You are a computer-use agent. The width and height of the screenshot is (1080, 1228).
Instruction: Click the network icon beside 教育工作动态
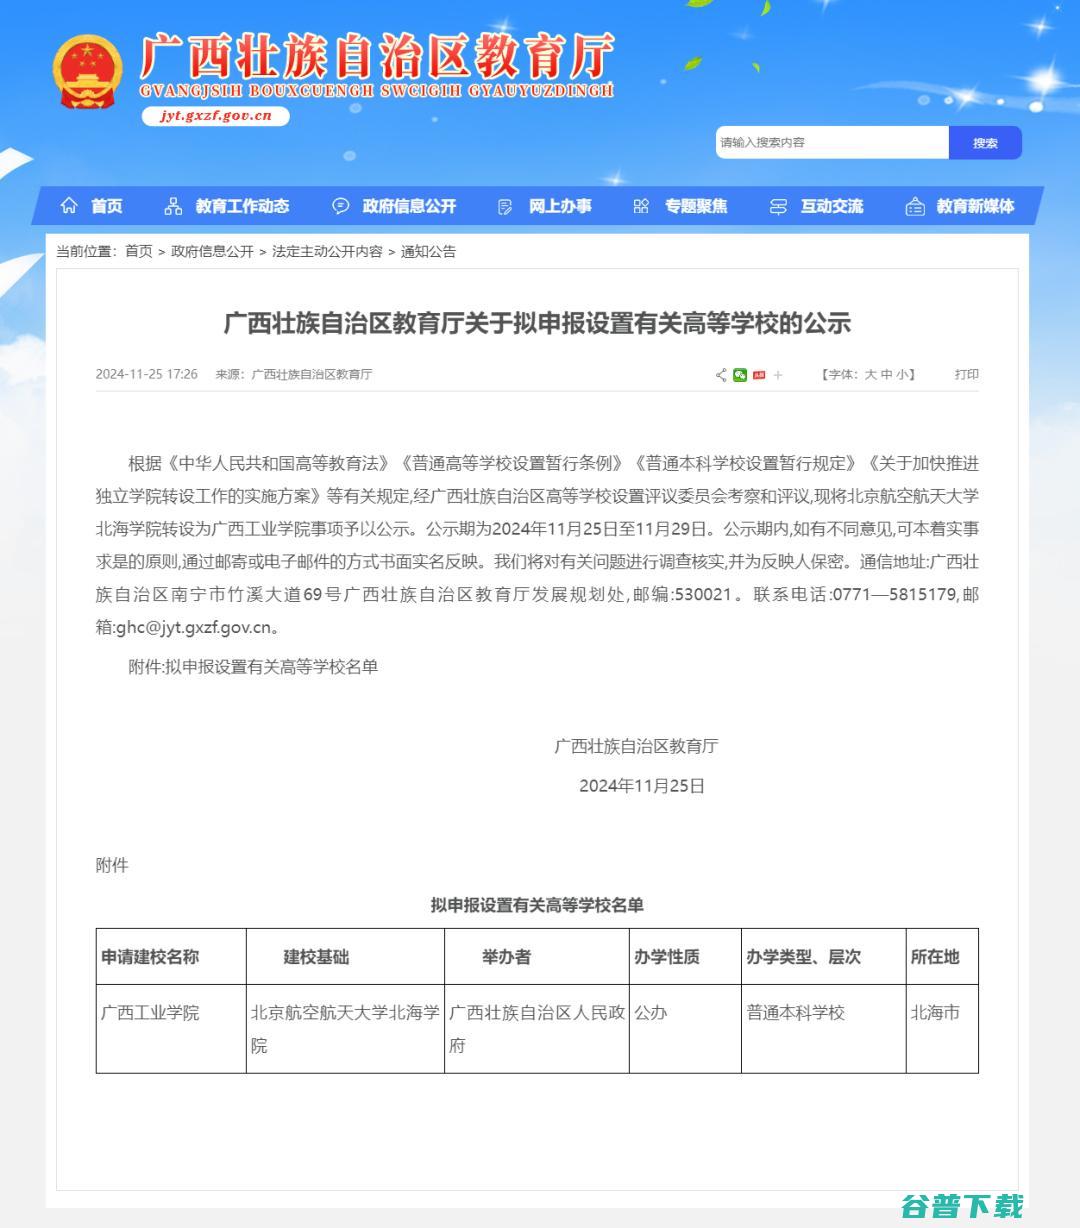click(173, 206)
